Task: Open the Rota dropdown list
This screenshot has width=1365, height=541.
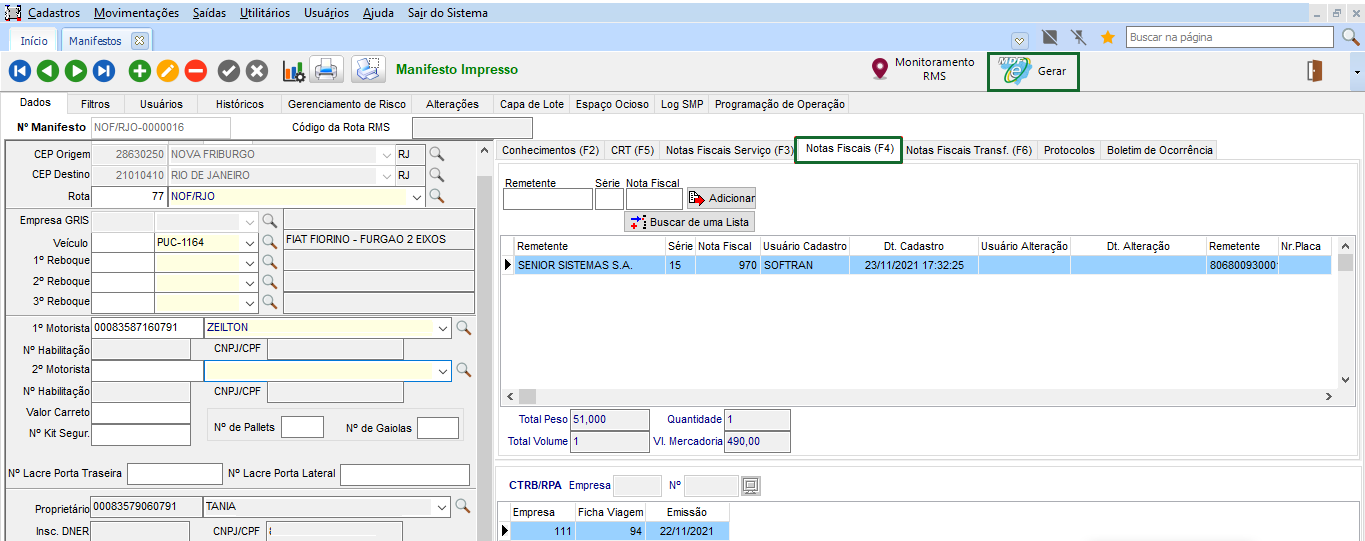Action: coord(415,196)
